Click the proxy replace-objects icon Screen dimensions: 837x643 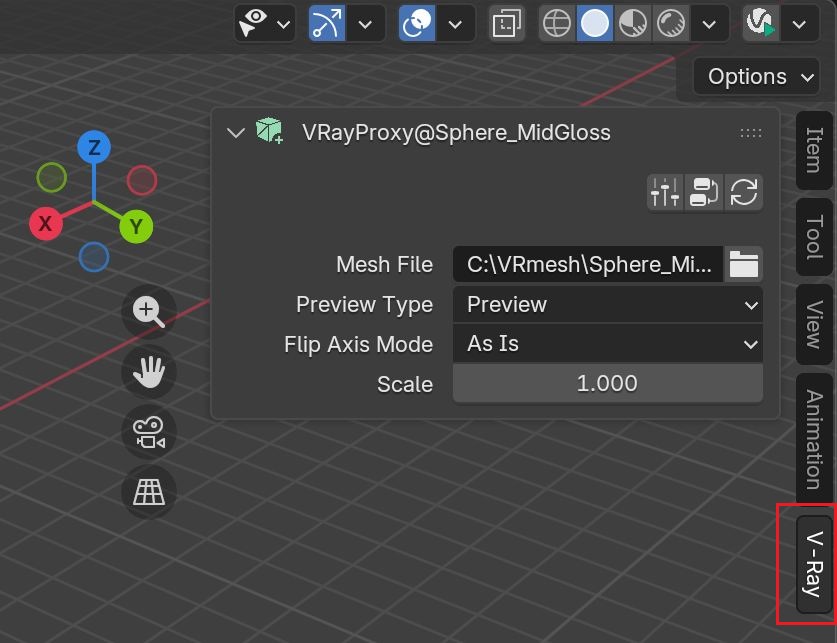[704, 192]
